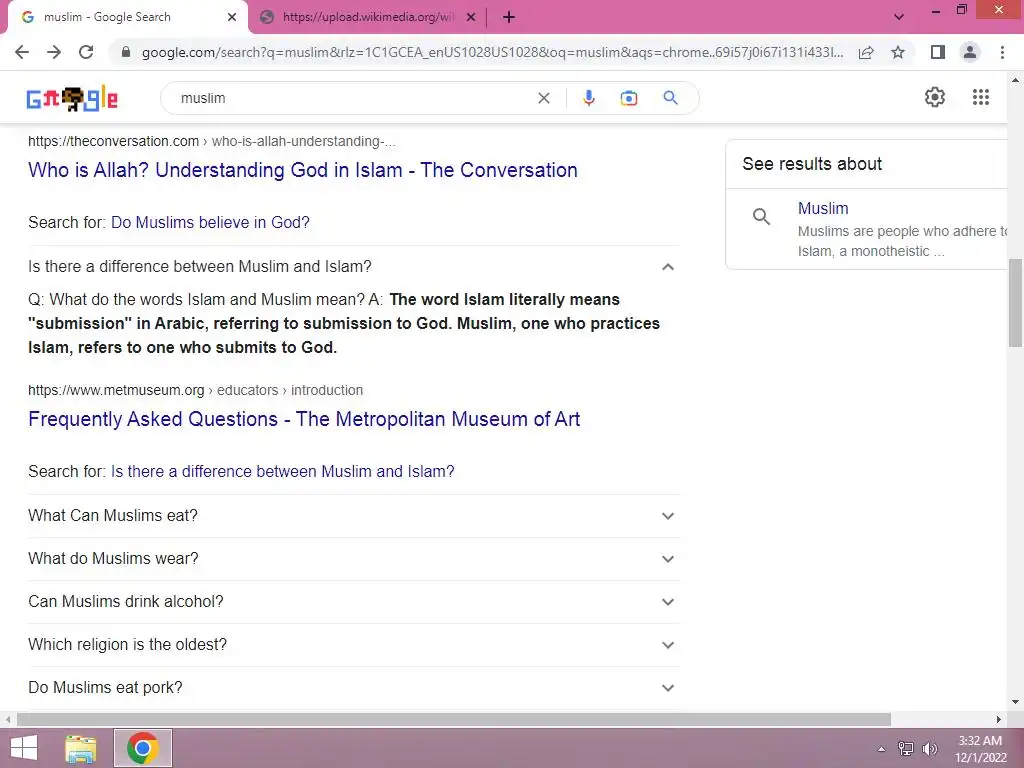This screenshot has width=1024, height=768.
Task: Go back with the browser back arrow
Action: [x=22, y=52]
